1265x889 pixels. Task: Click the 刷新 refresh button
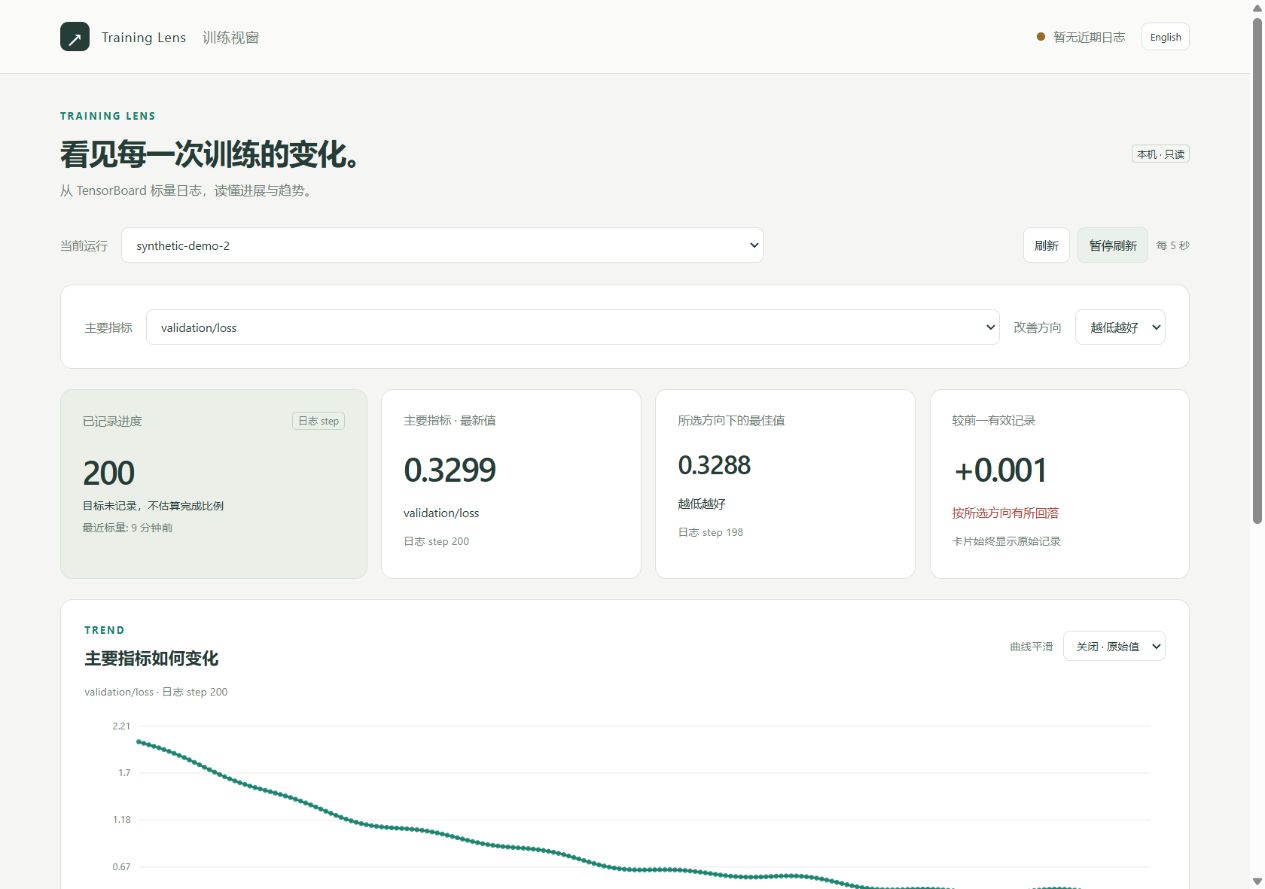tap(1046, 245)
